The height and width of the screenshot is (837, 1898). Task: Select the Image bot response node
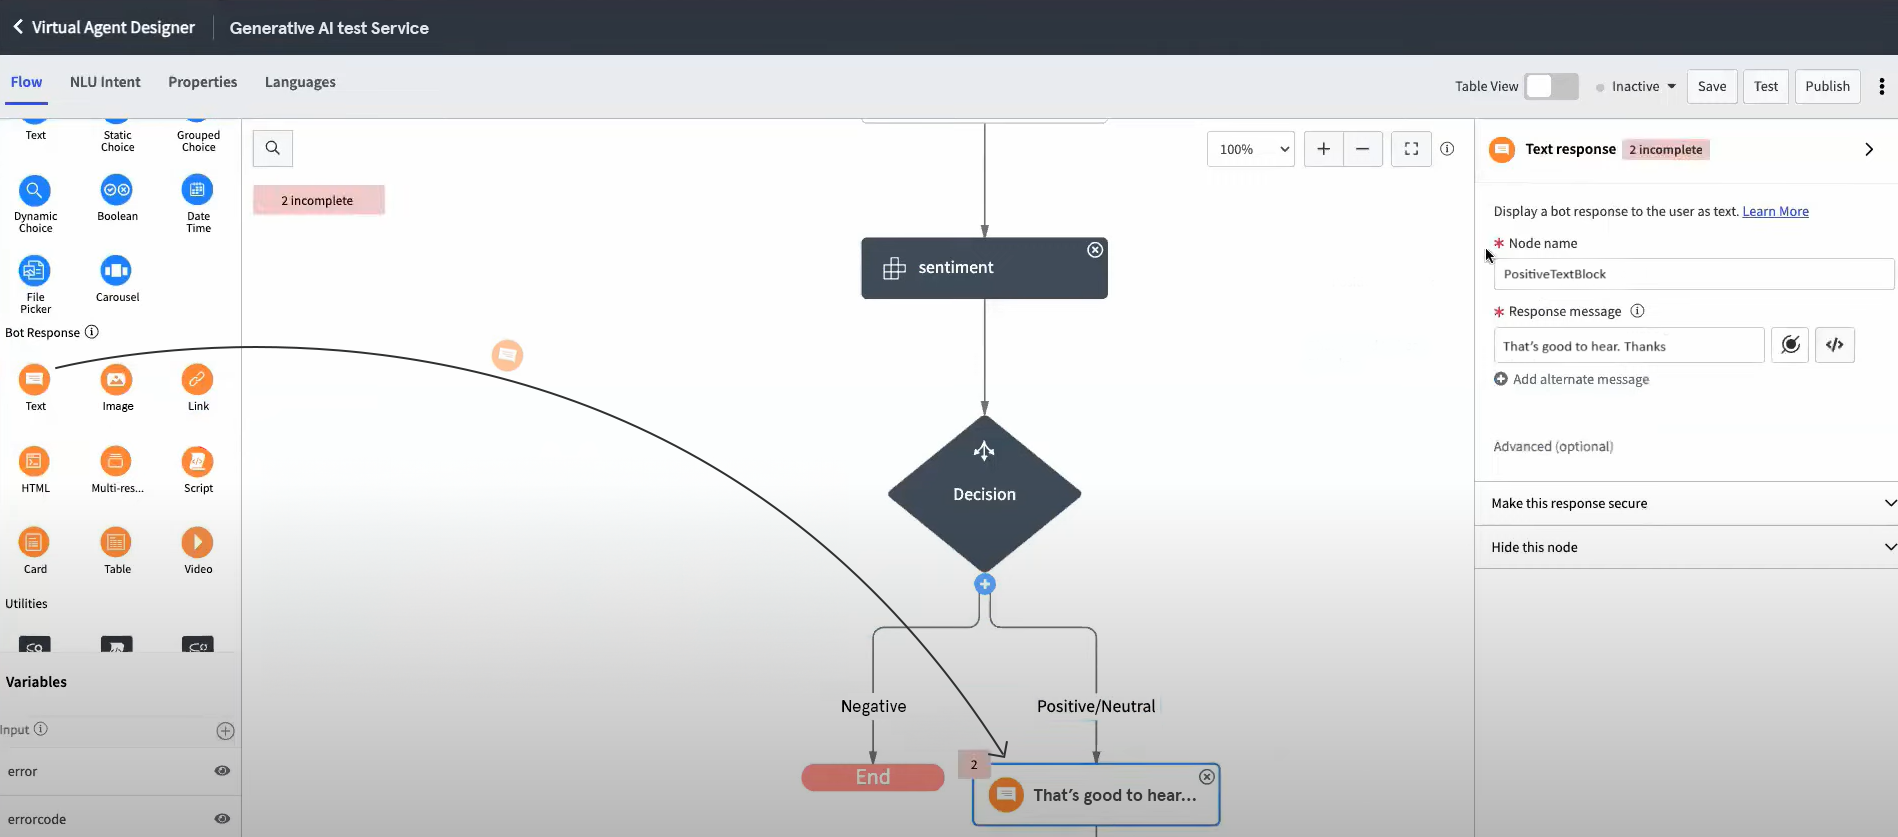click(x=117, y=380)
